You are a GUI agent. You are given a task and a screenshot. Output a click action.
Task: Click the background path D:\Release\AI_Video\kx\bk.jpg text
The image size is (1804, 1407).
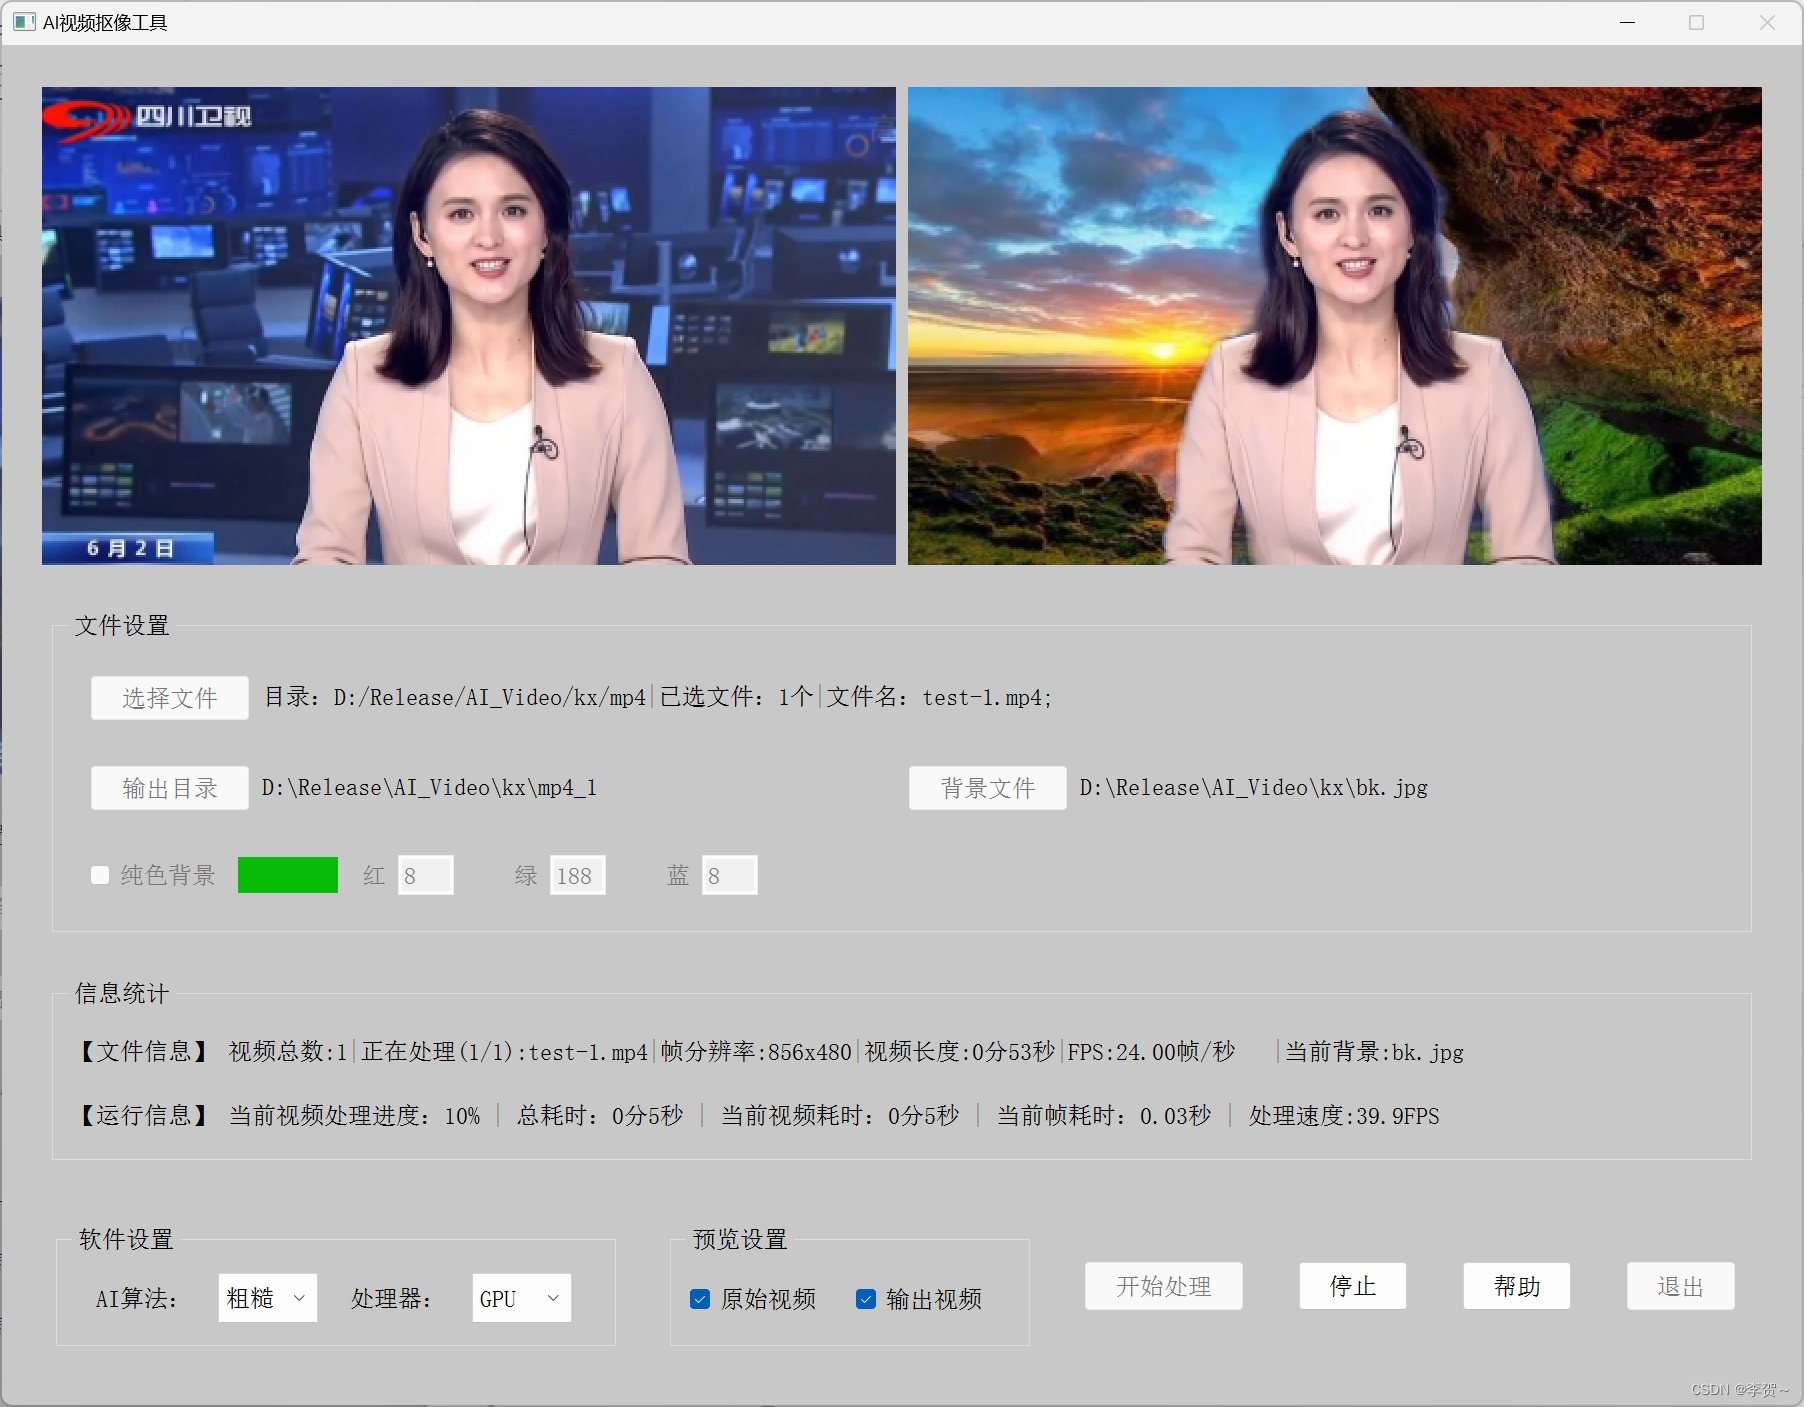[x=1254, y=788]
